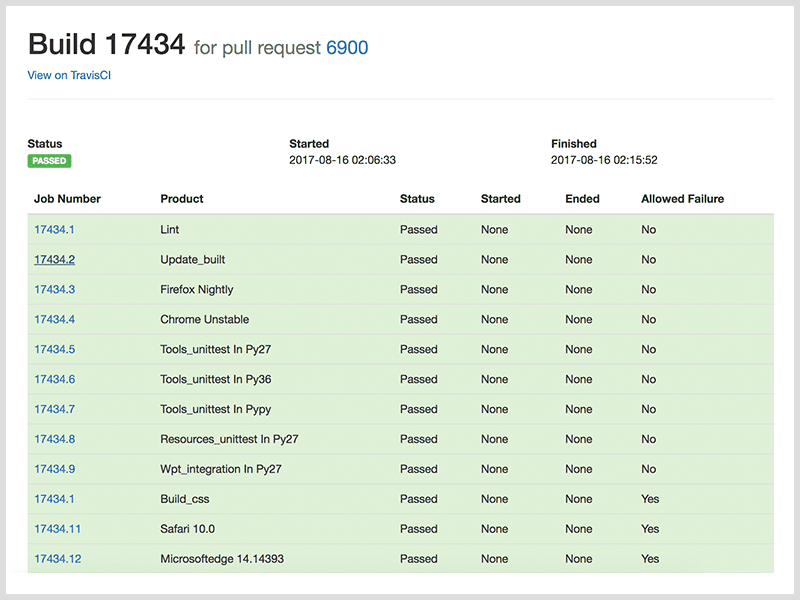Screen dimensions: 800x600
Task: Sort by the Allowed Failure column header
Action: (682, 199)
